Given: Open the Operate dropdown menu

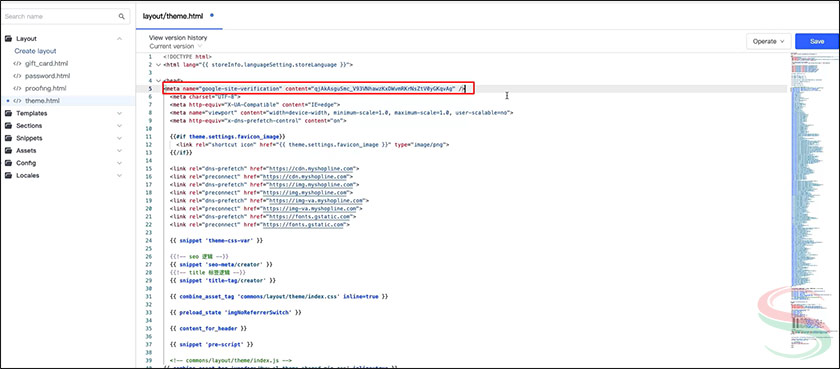Looking at the screenshot, I should pyautogui.click(x=768, y=41).
